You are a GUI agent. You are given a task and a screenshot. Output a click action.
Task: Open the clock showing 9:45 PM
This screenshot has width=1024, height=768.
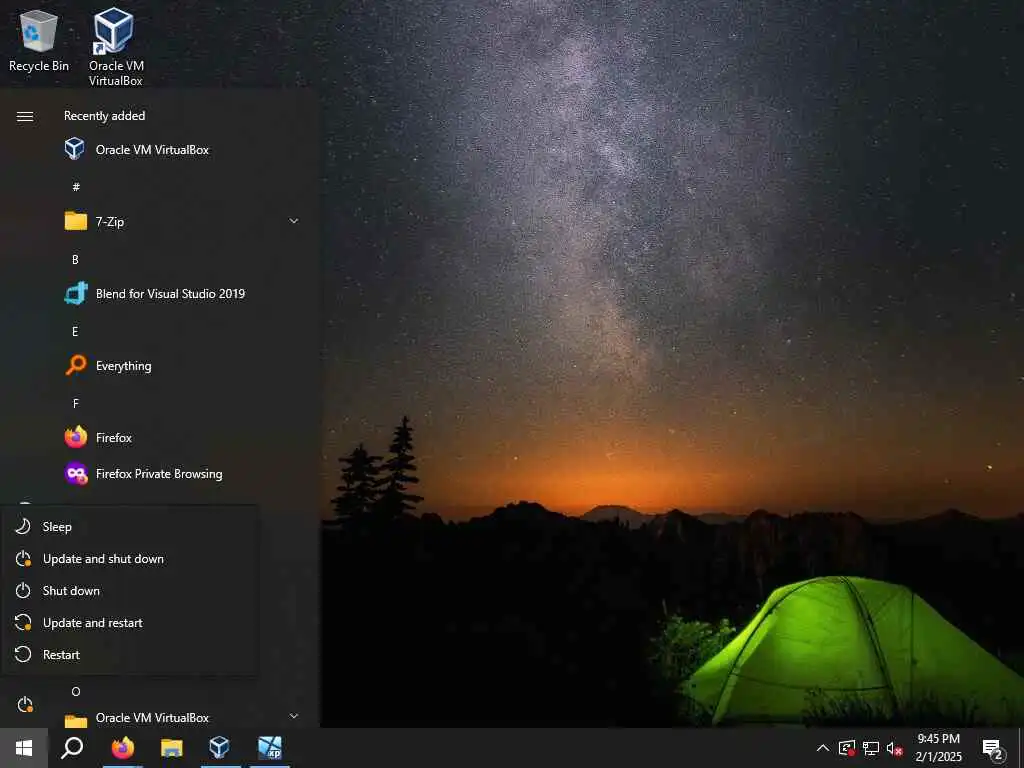pyautogui.click(x=938, y=748)
